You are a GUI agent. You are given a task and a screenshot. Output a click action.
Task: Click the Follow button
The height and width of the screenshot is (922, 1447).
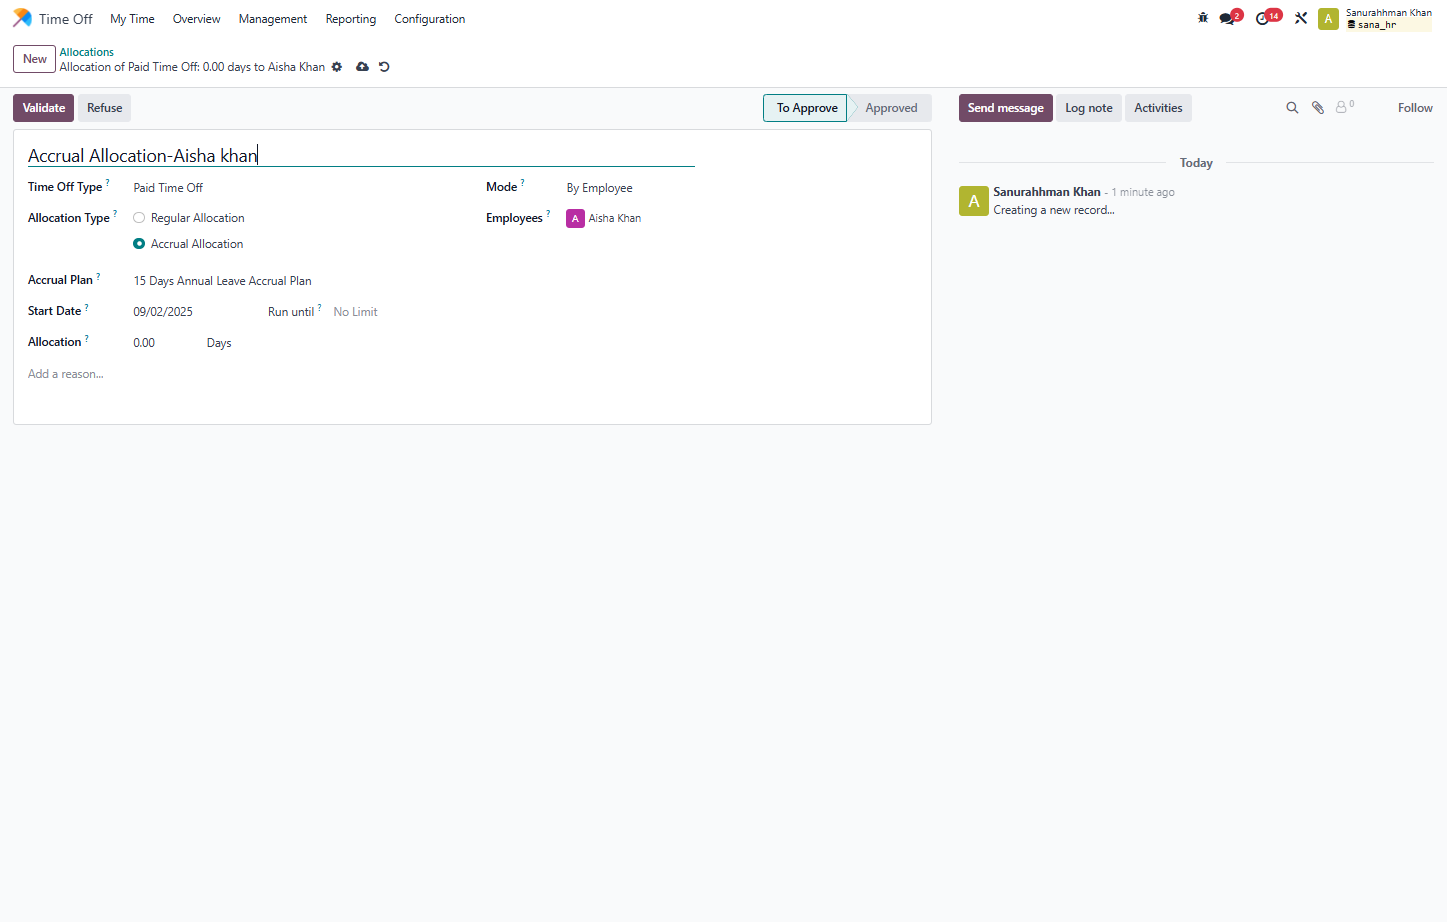coord(1415,108)
